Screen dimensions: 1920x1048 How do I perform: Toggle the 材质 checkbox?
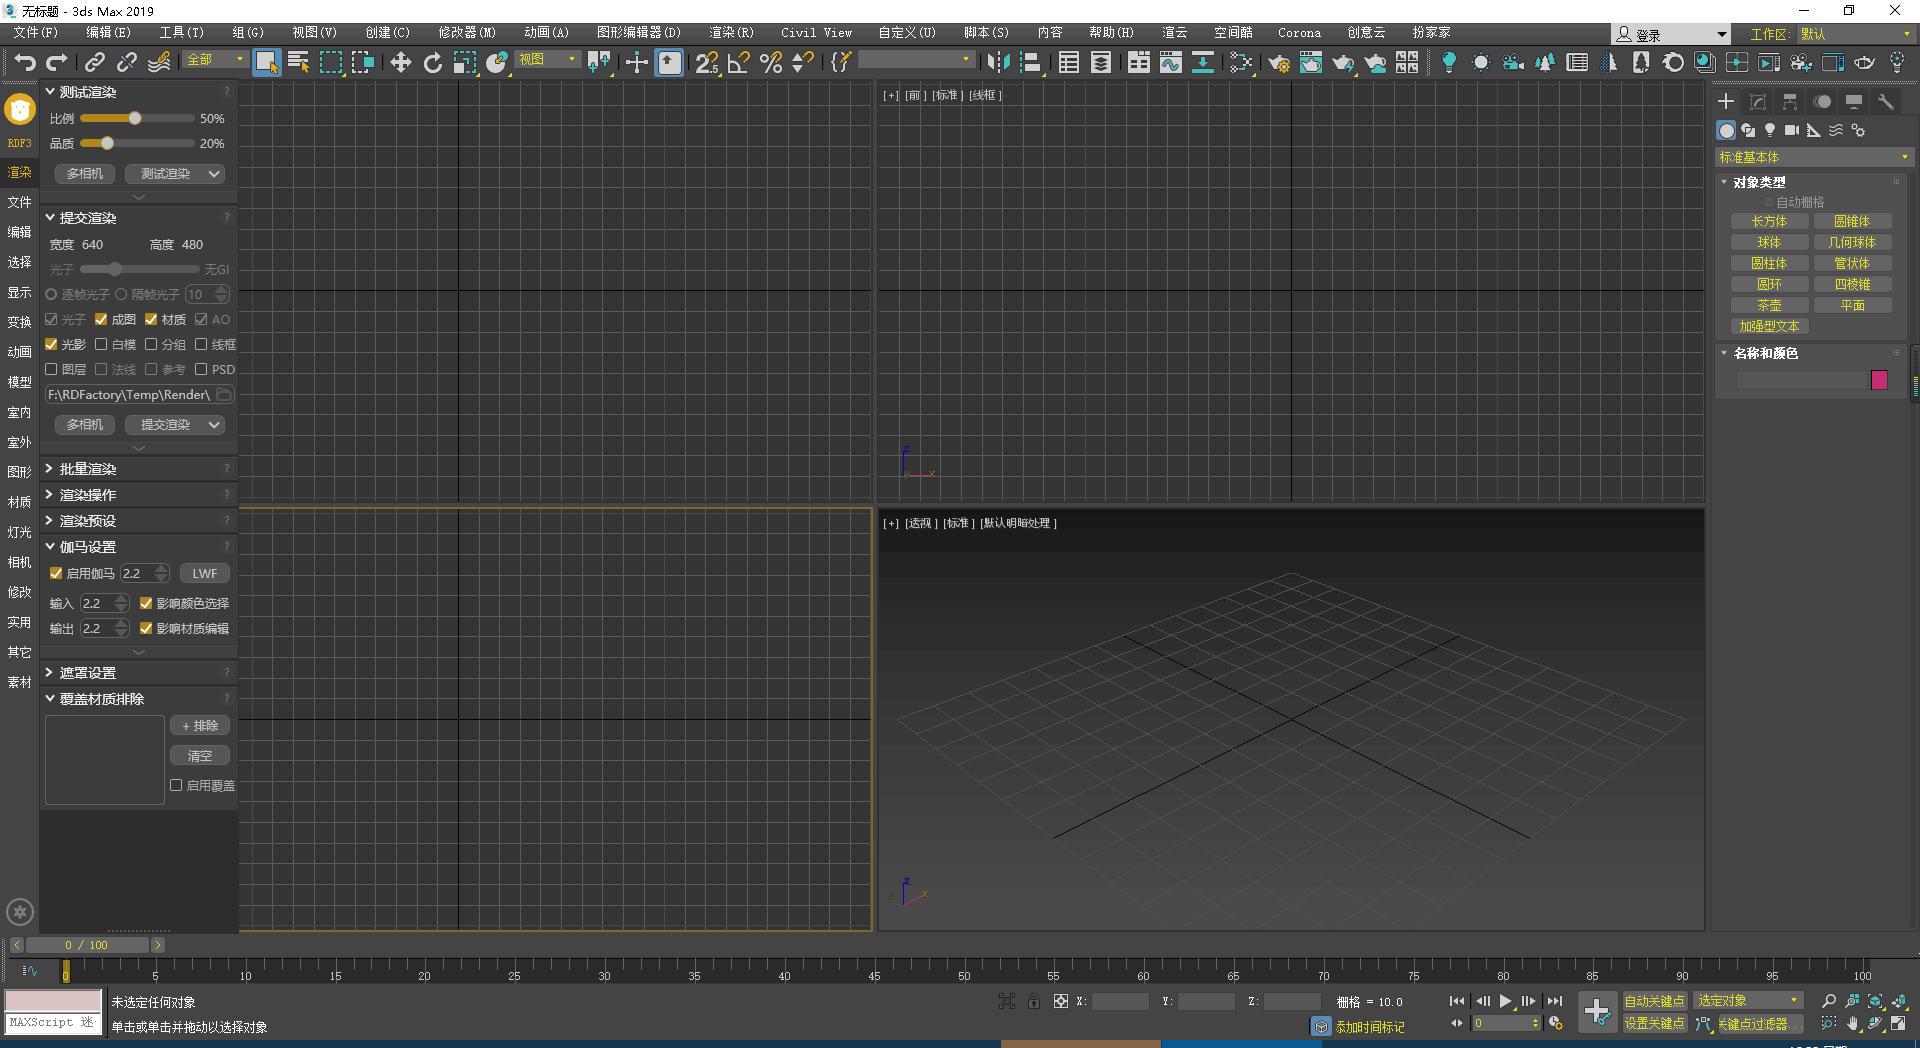(151, 319)
